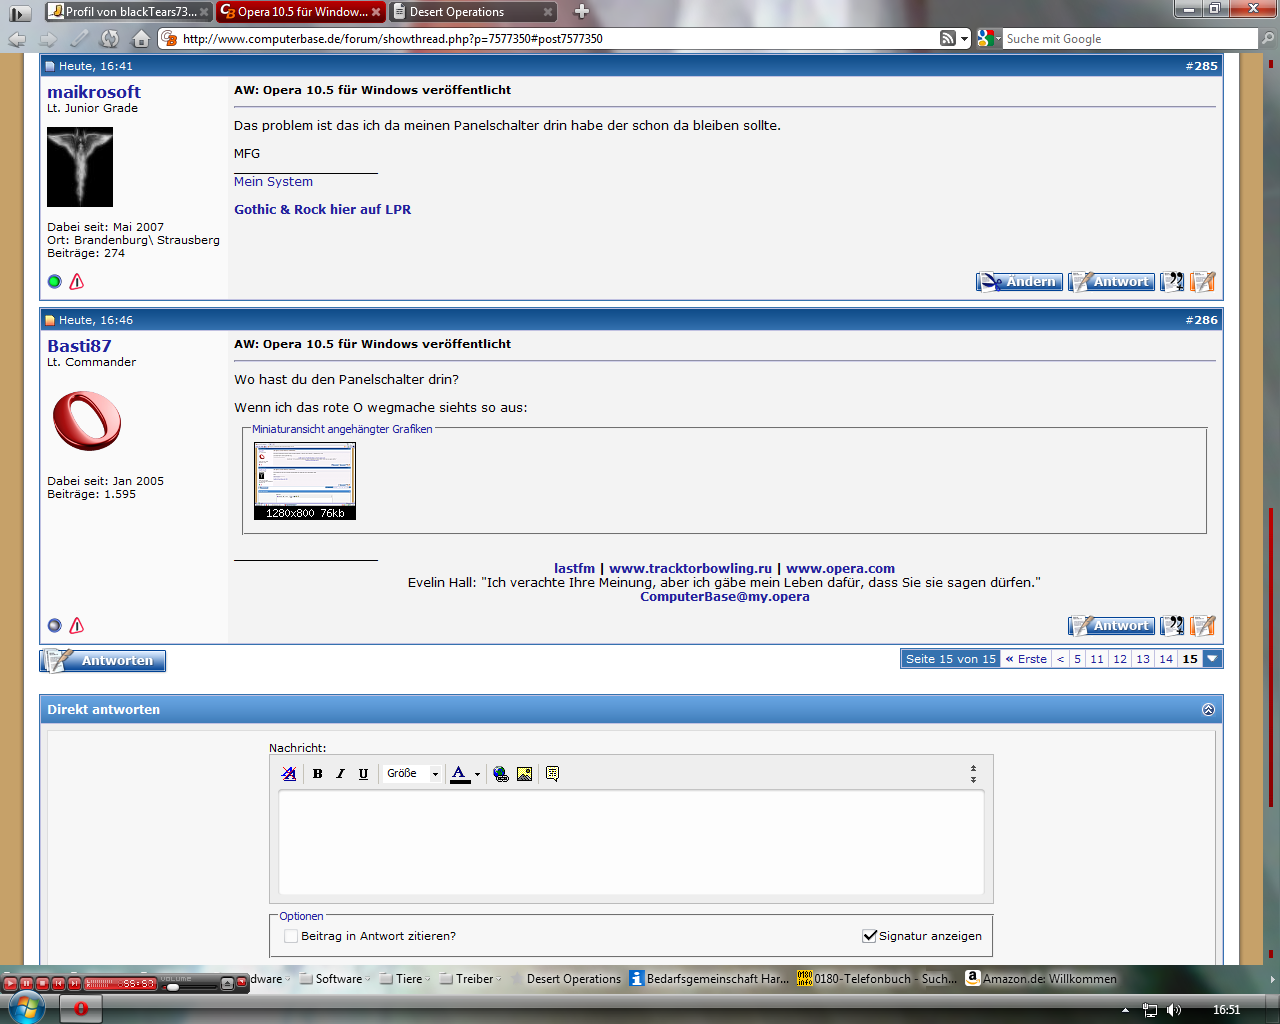Wrap selection in quote tags

click(552, 774)
